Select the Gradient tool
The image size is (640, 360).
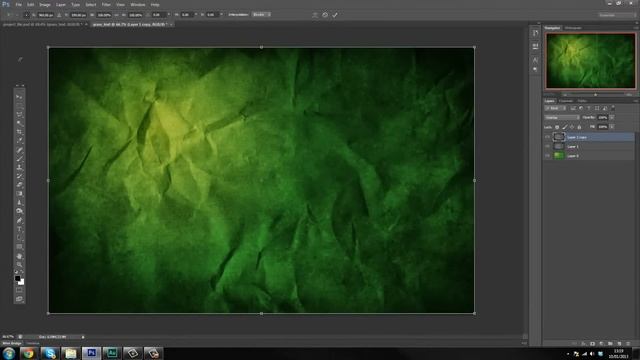click(19, 193)
